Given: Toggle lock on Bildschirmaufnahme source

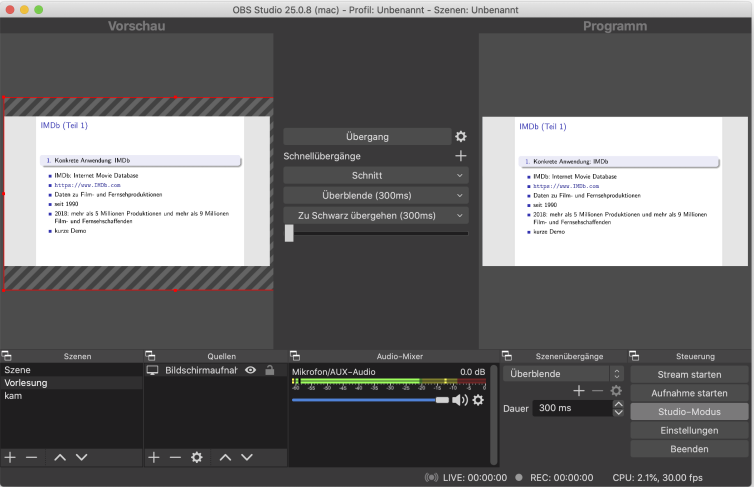Looking at the screenshot, I should point(270,370).
